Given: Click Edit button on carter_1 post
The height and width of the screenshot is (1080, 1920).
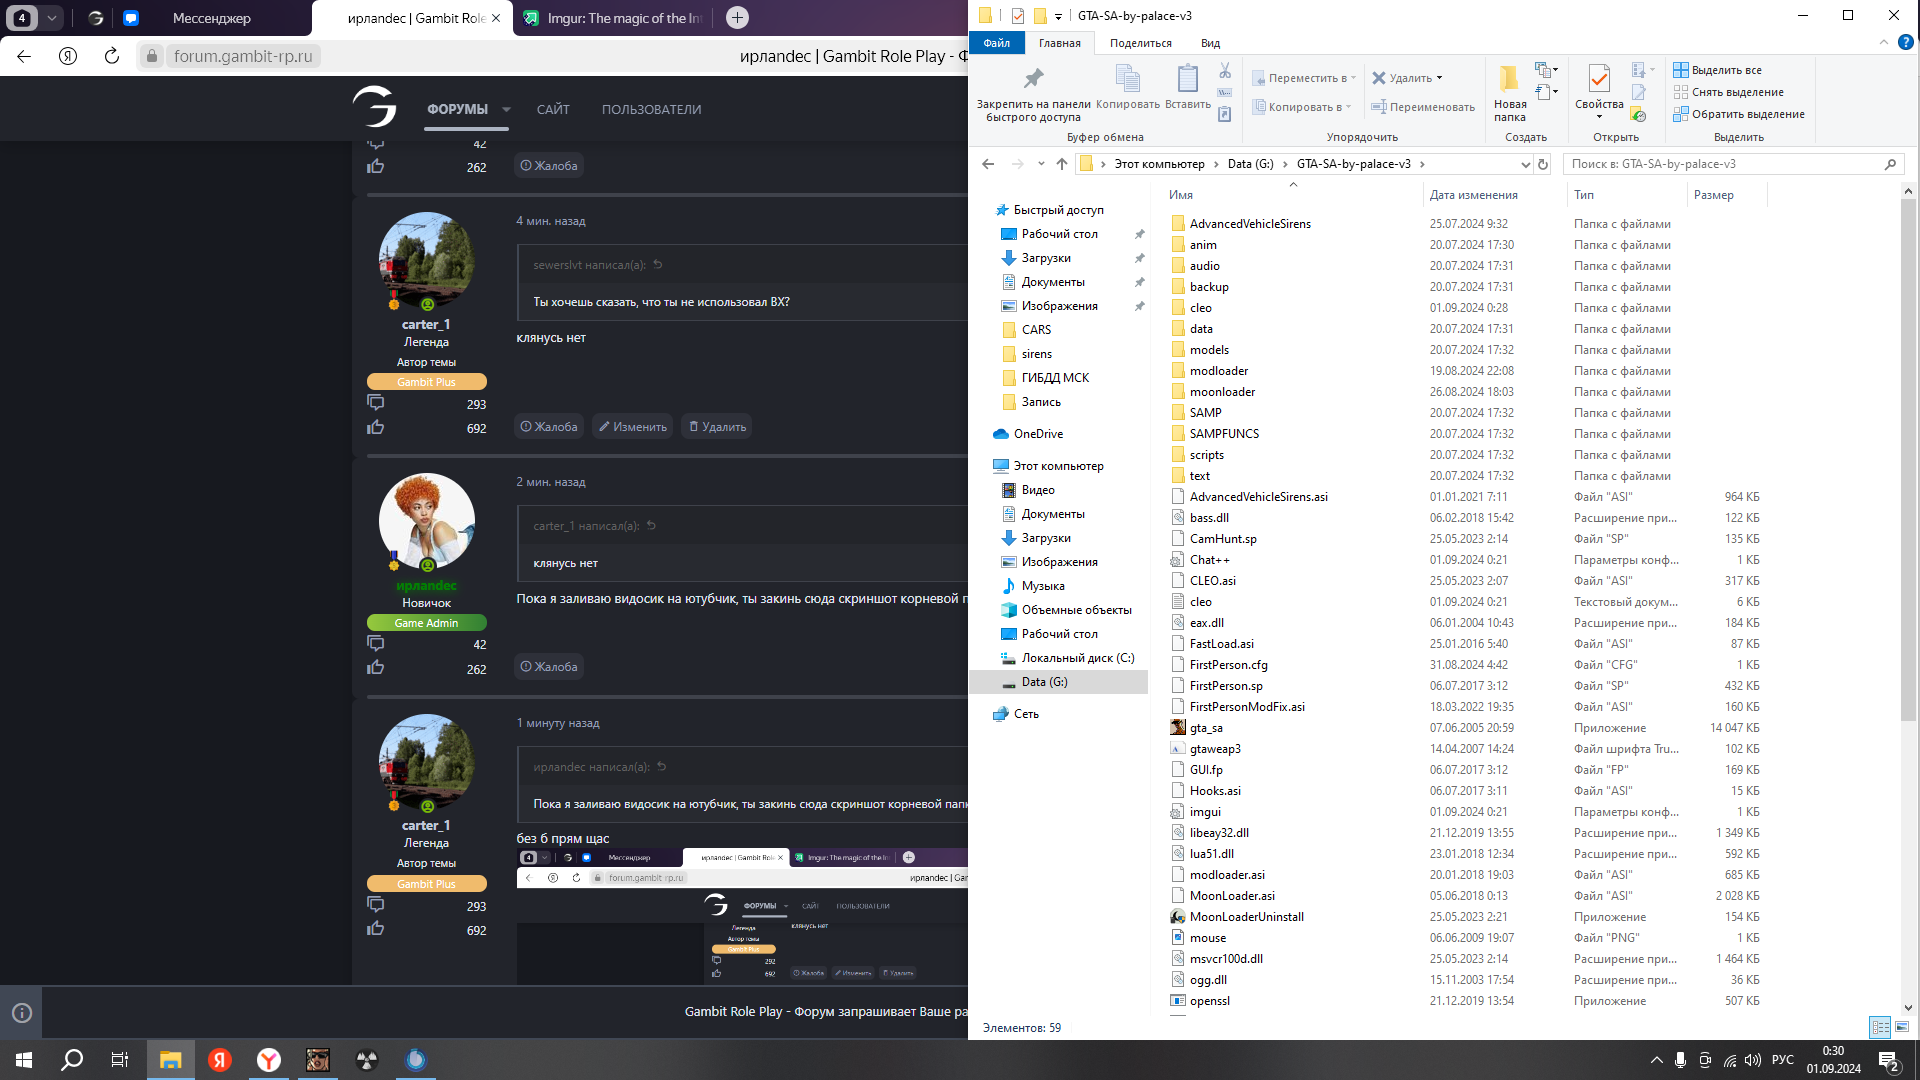Looking at the screenshot, I should coord(633,427).
